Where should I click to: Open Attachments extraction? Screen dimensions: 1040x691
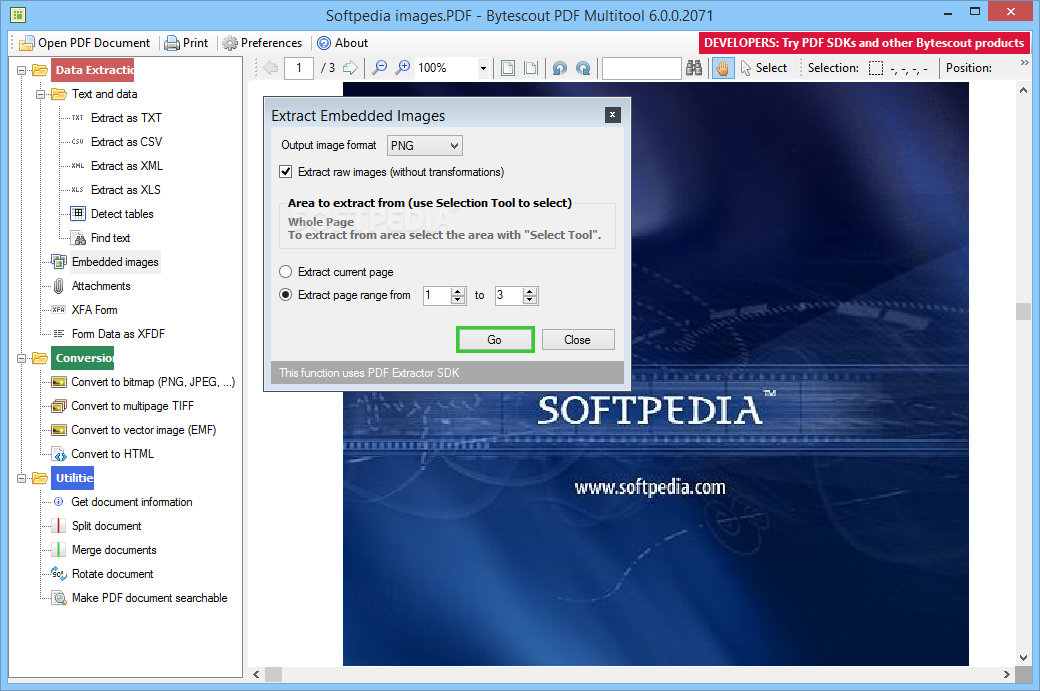coord(101,286)
